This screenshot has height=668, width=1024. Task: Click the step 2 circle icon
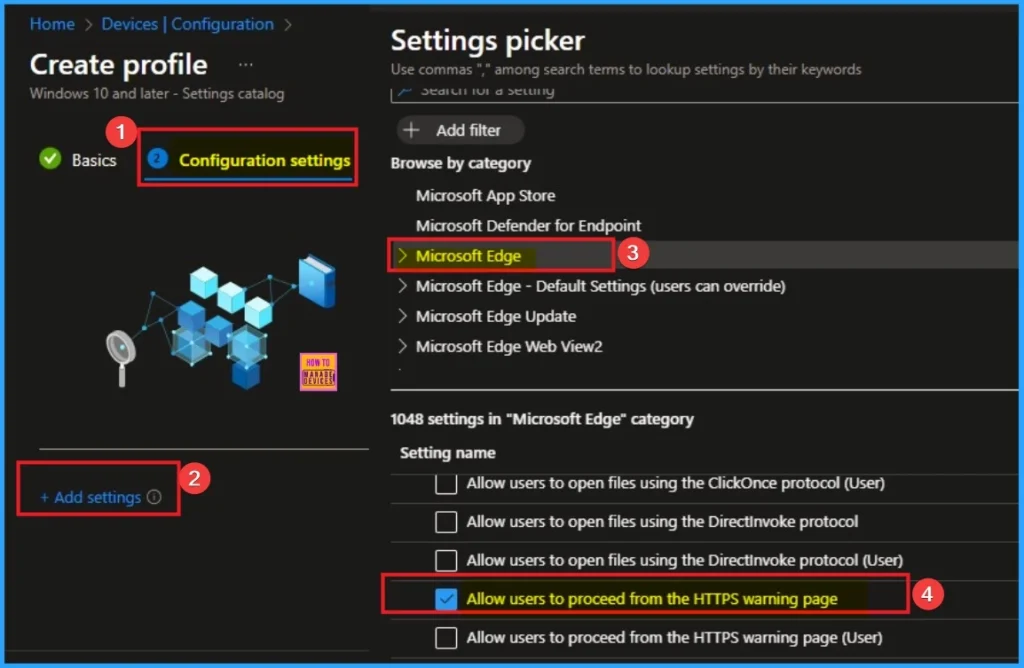click(x=157, y=159)
